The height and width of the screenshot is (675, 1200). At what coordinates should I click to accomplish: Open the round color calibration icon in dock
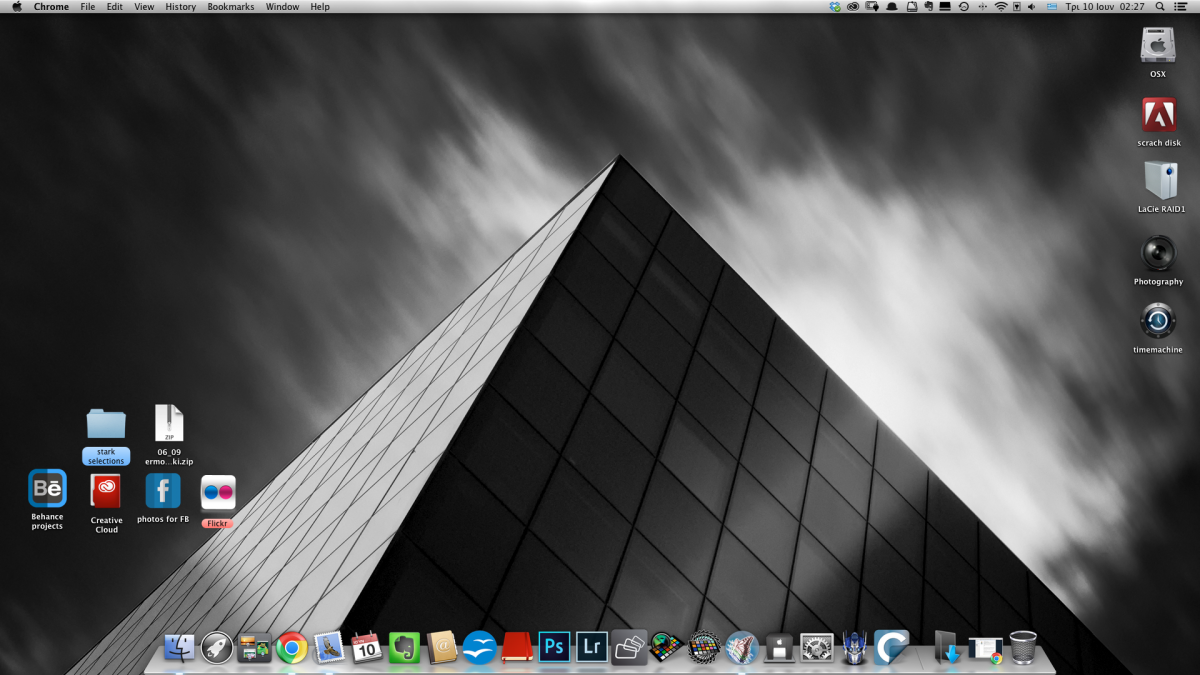tap(704, 648)
